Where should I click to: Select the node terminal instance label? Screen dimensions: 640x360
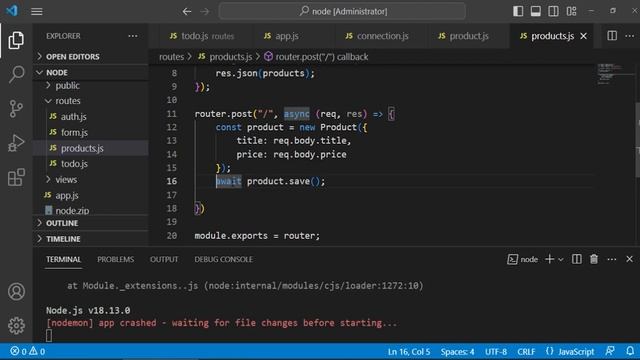point(522,259)
